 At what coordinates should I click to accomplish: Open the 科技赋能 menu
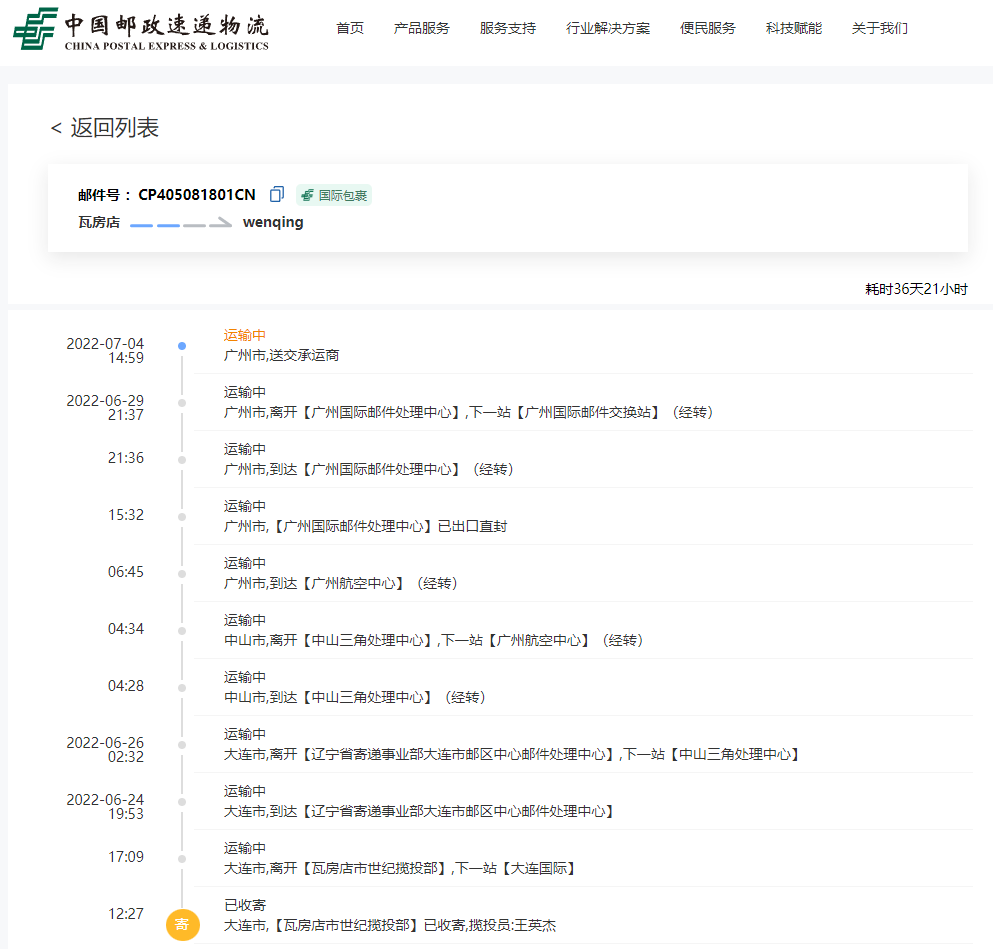pyautogui.click(x=794, y=28)
